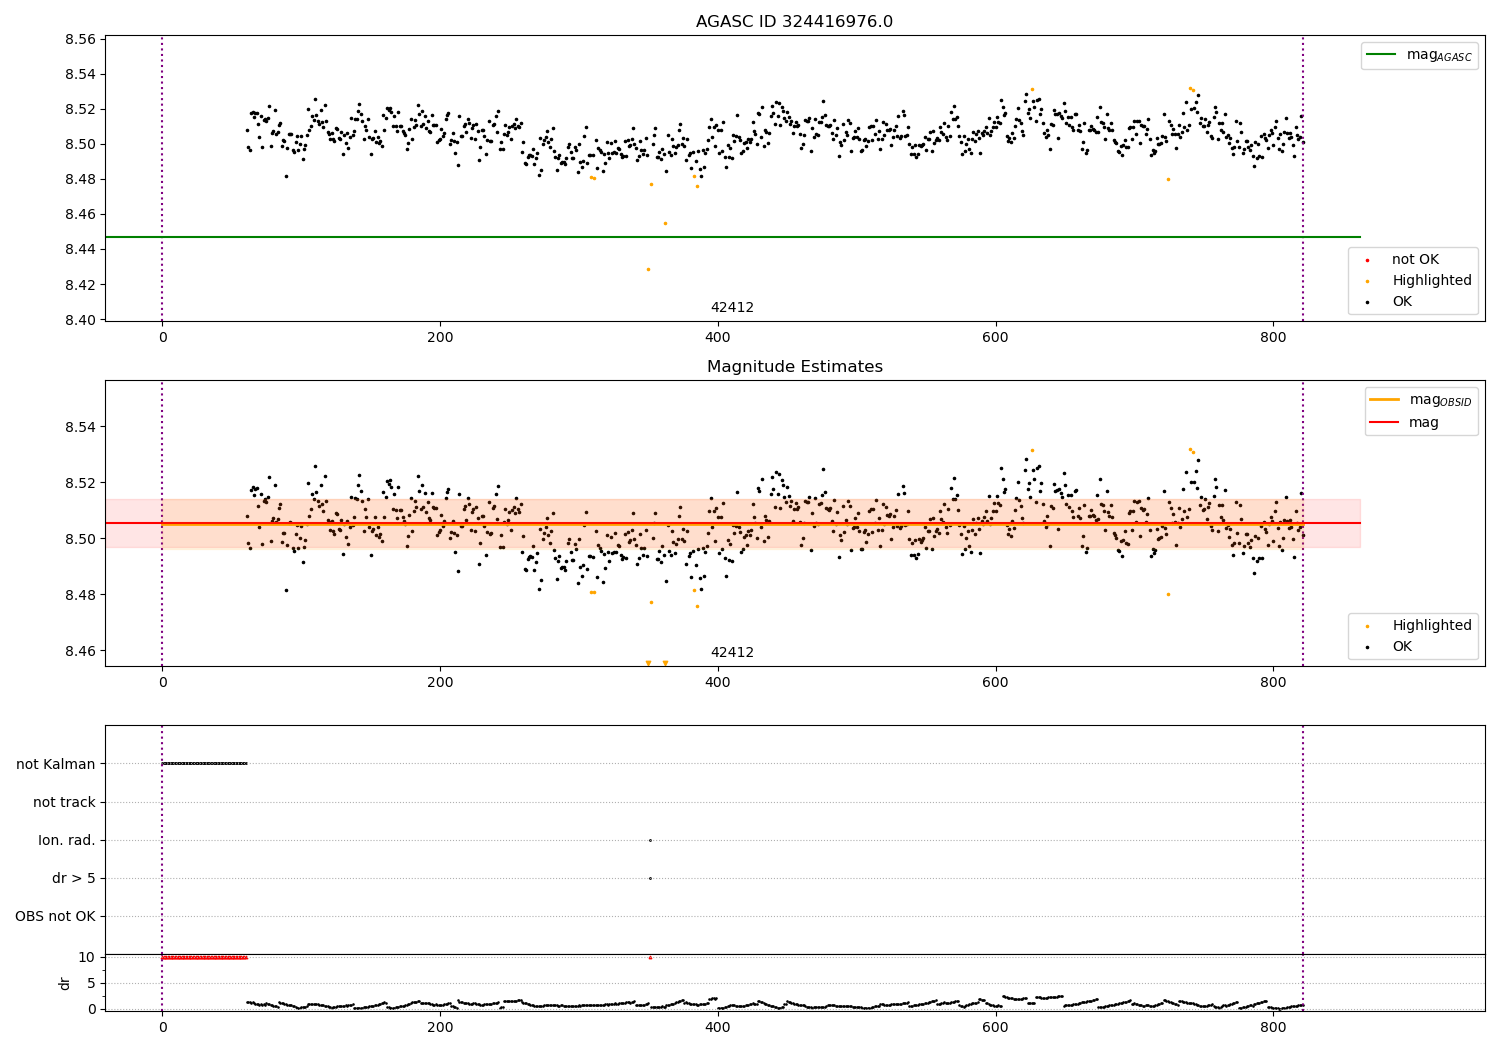Click the 'dr' y-axis label

(x=65, y=983)
